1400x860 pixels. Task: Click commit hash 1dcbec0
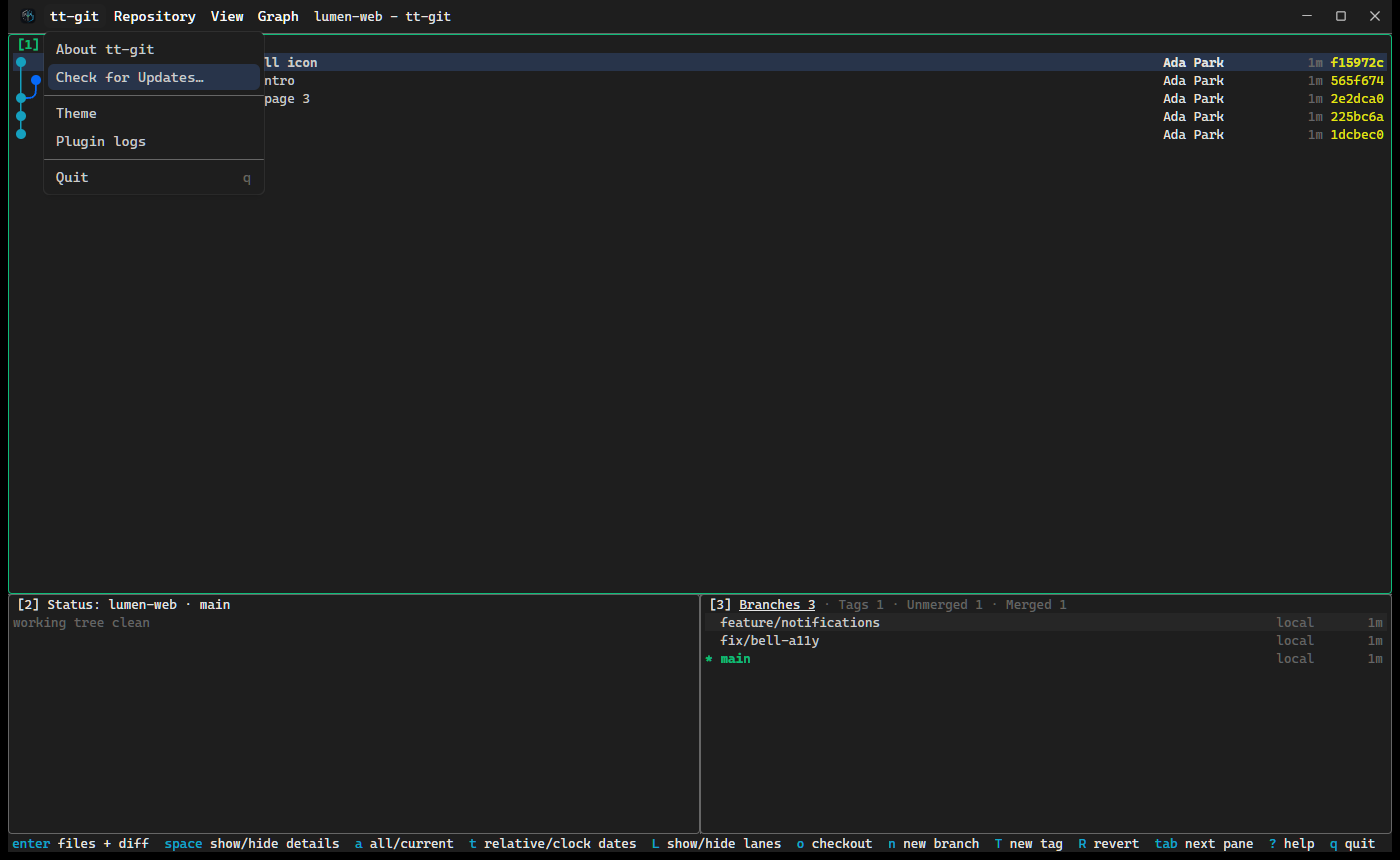1357,134
